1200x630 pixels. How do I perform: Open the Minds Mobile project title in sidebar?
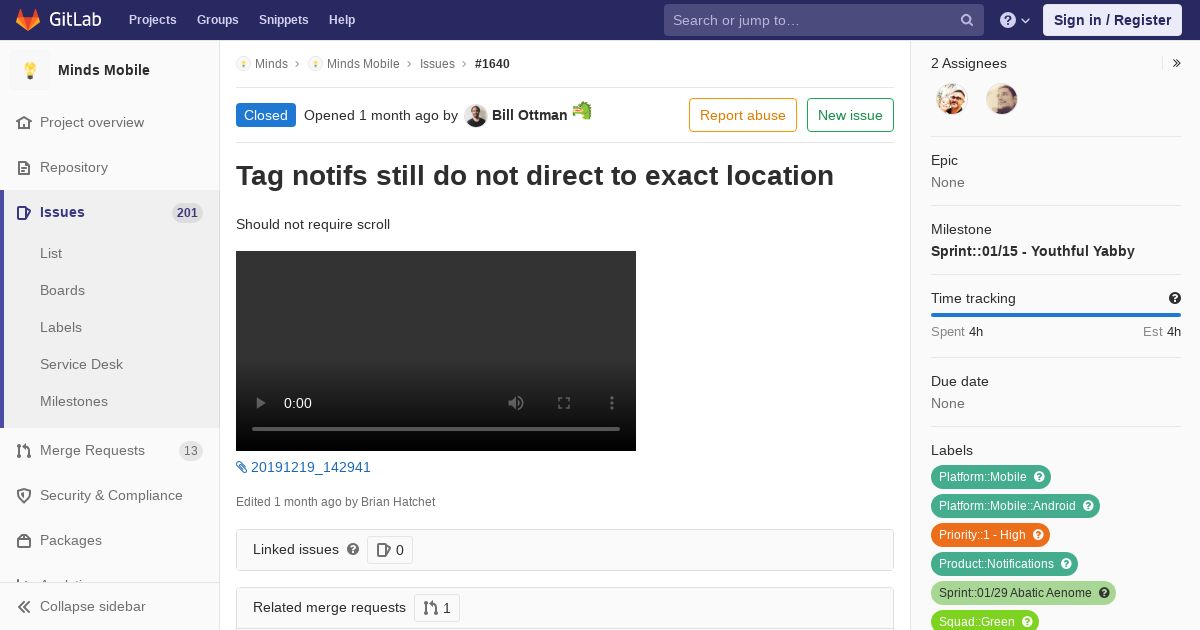click(104, 70)
